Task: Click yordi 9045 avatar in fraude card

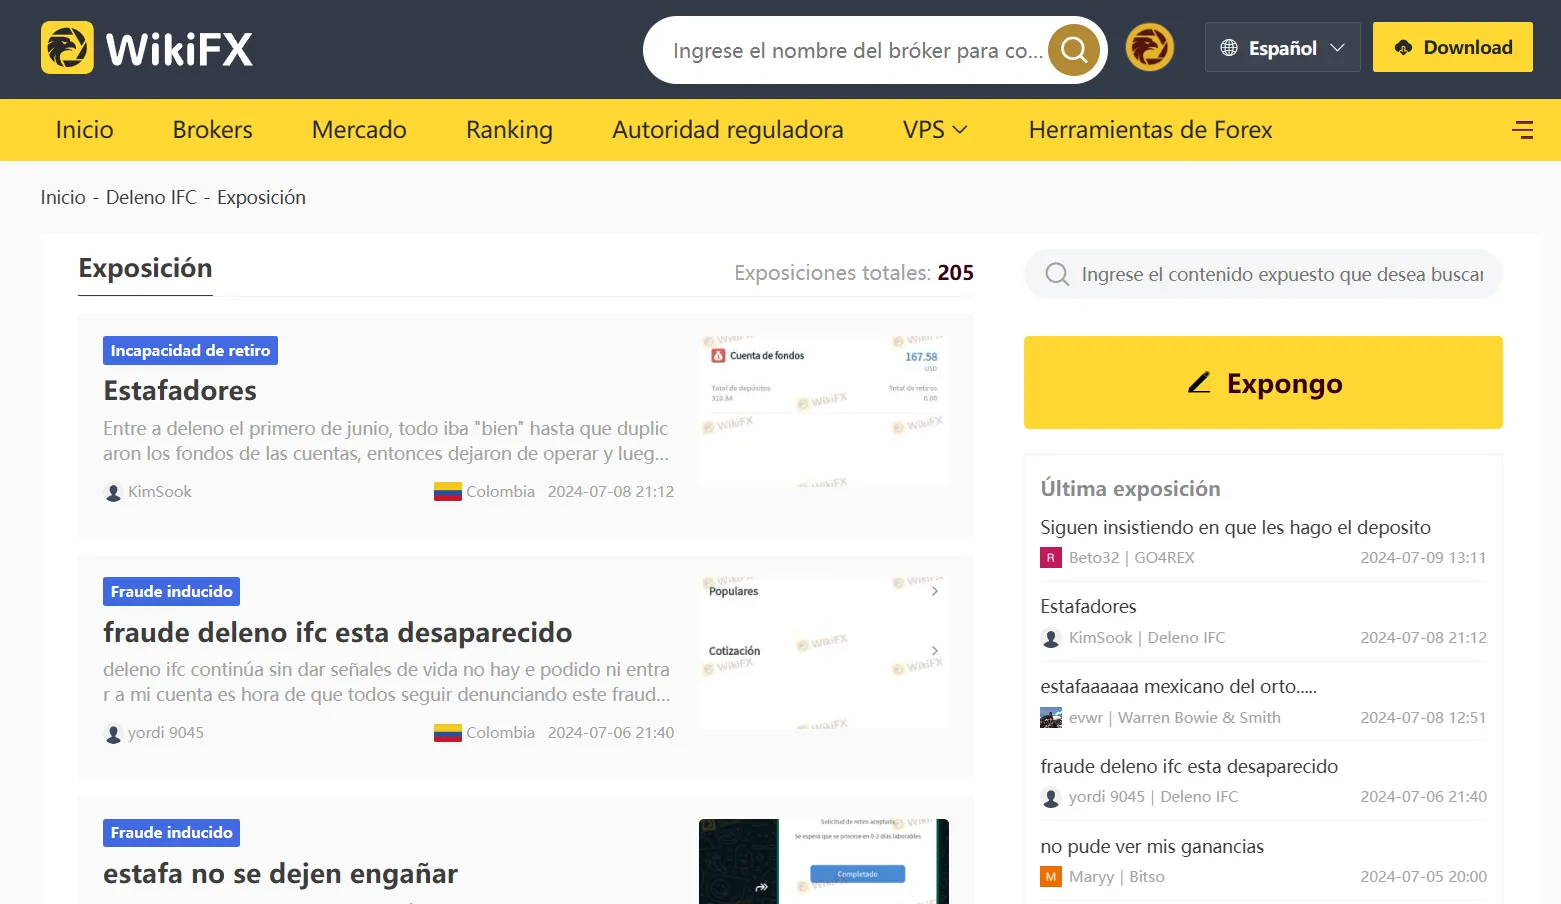Action: (x=113, y=733)
